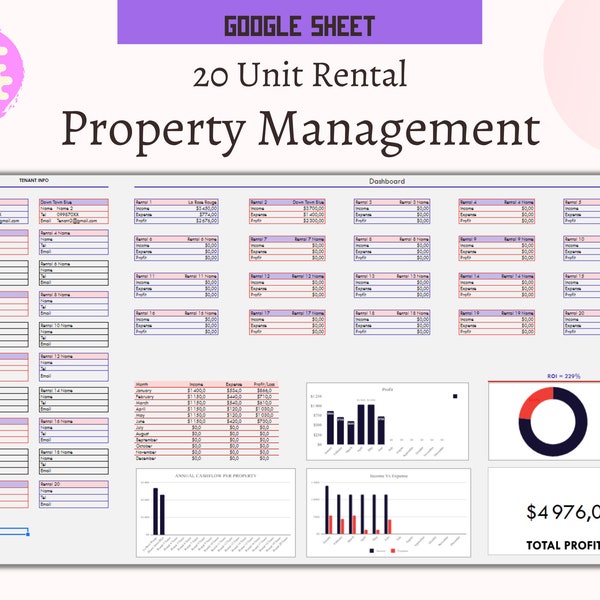Screen dimensions: 600x600
Task: Click the ROI donut chart
Action: tap(553, 421)
